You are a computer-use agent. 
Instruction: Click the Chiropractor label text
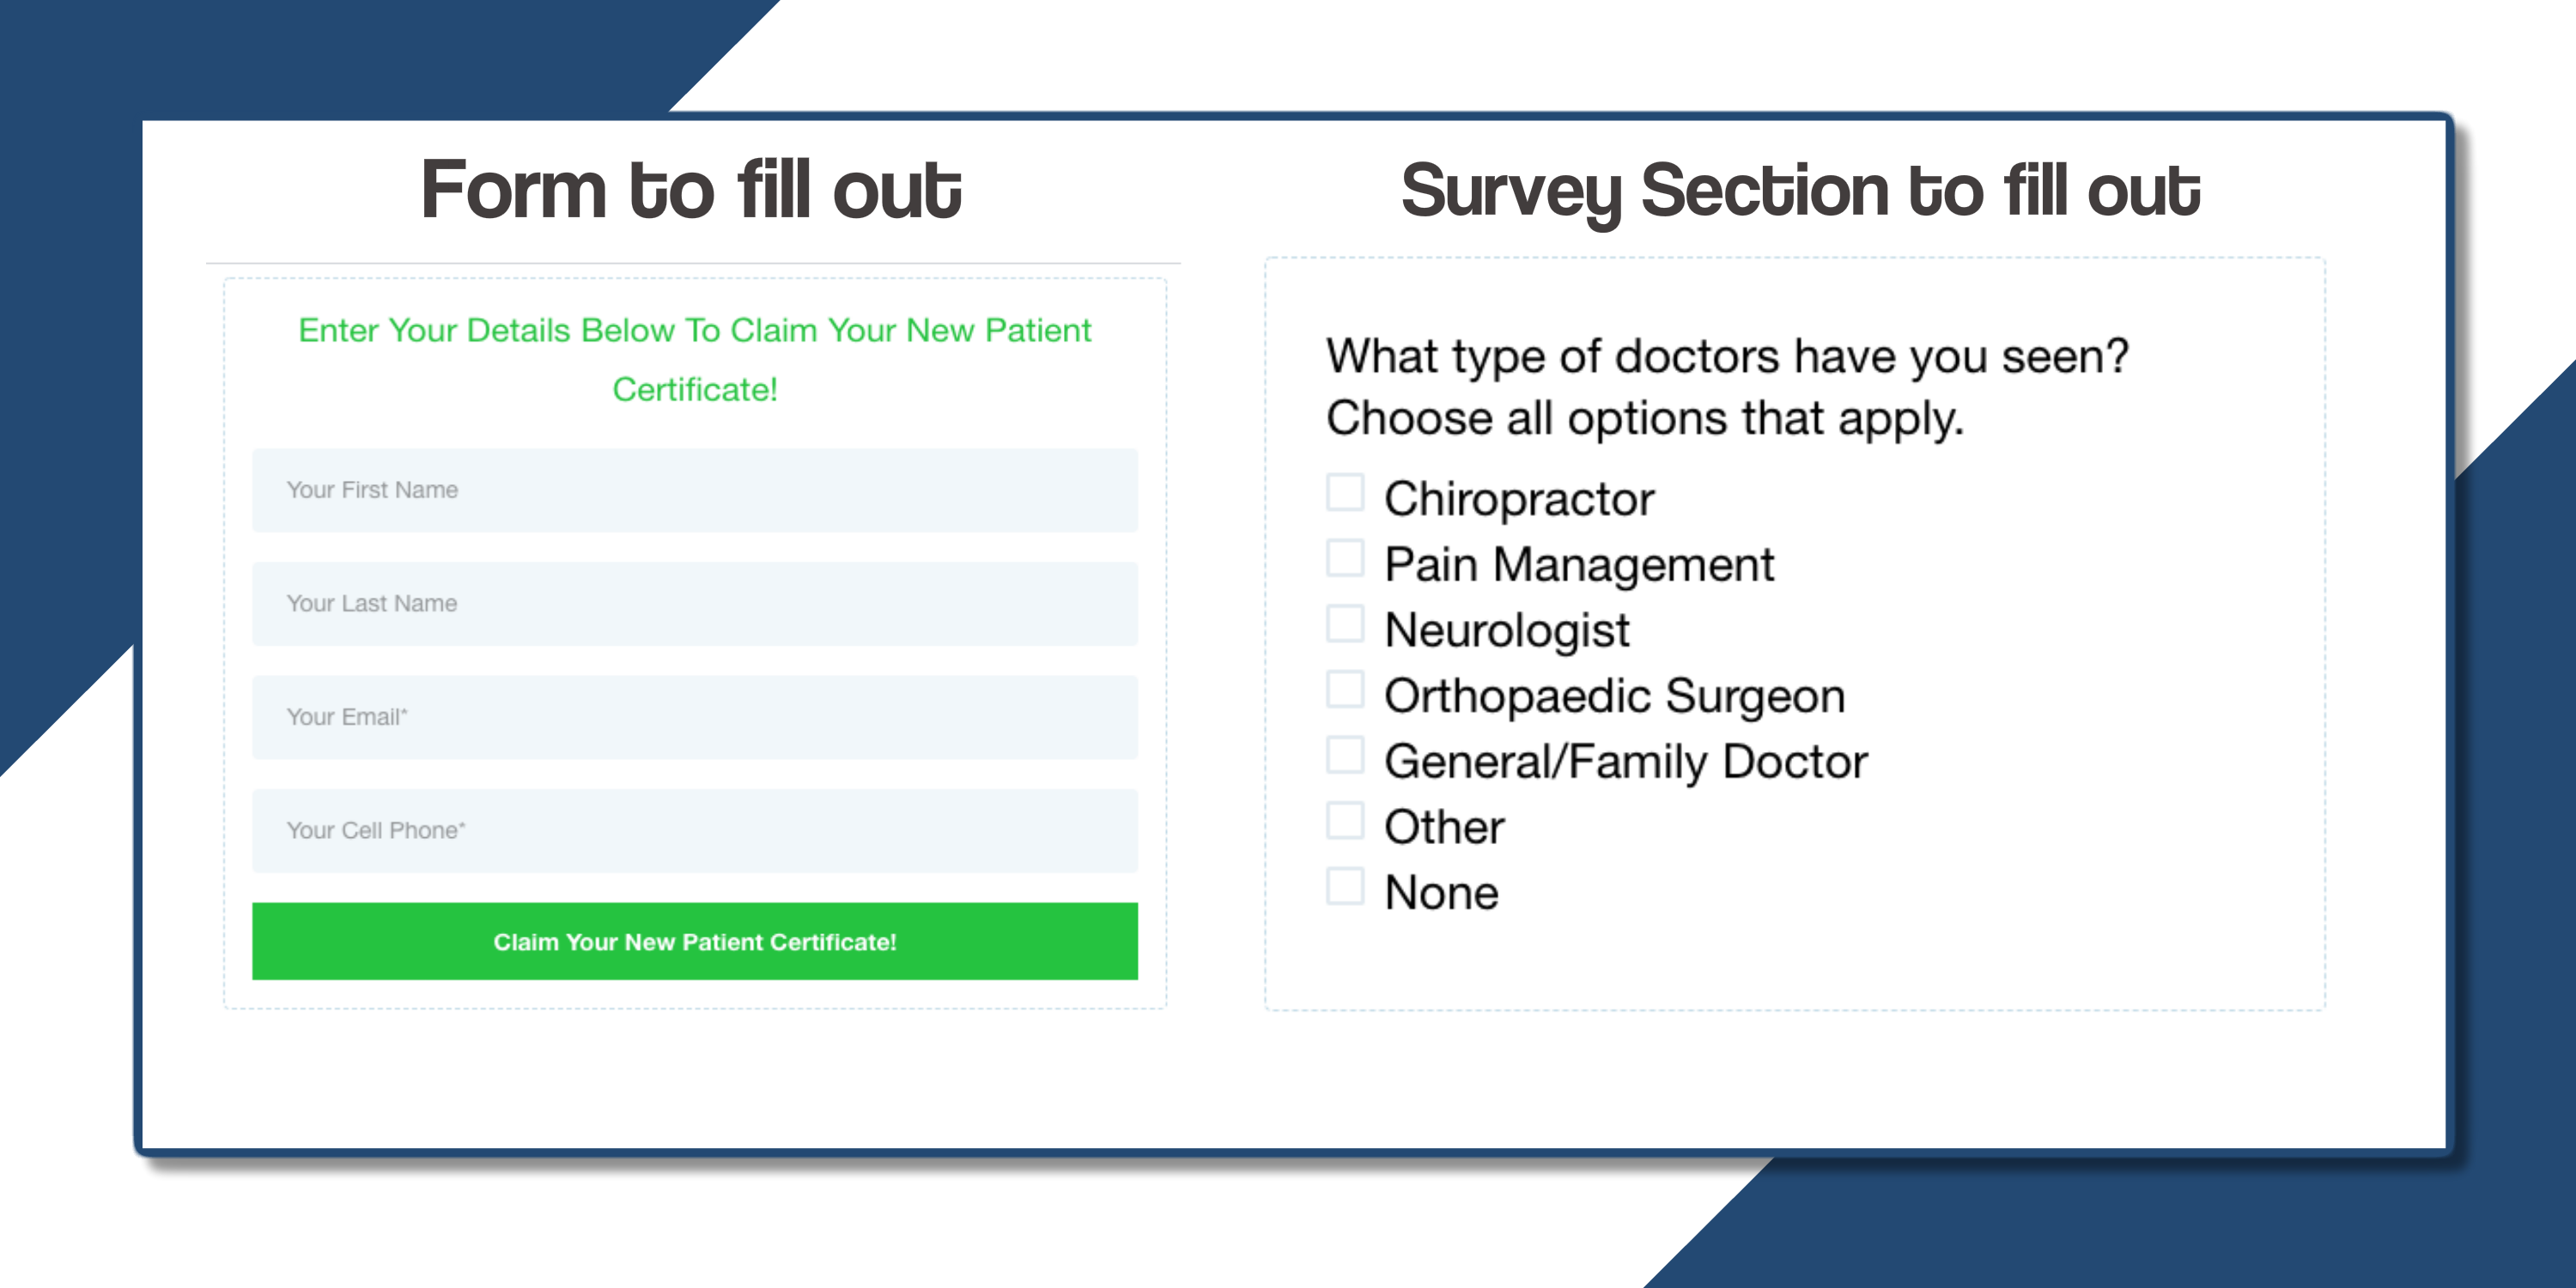[1519, 499]
